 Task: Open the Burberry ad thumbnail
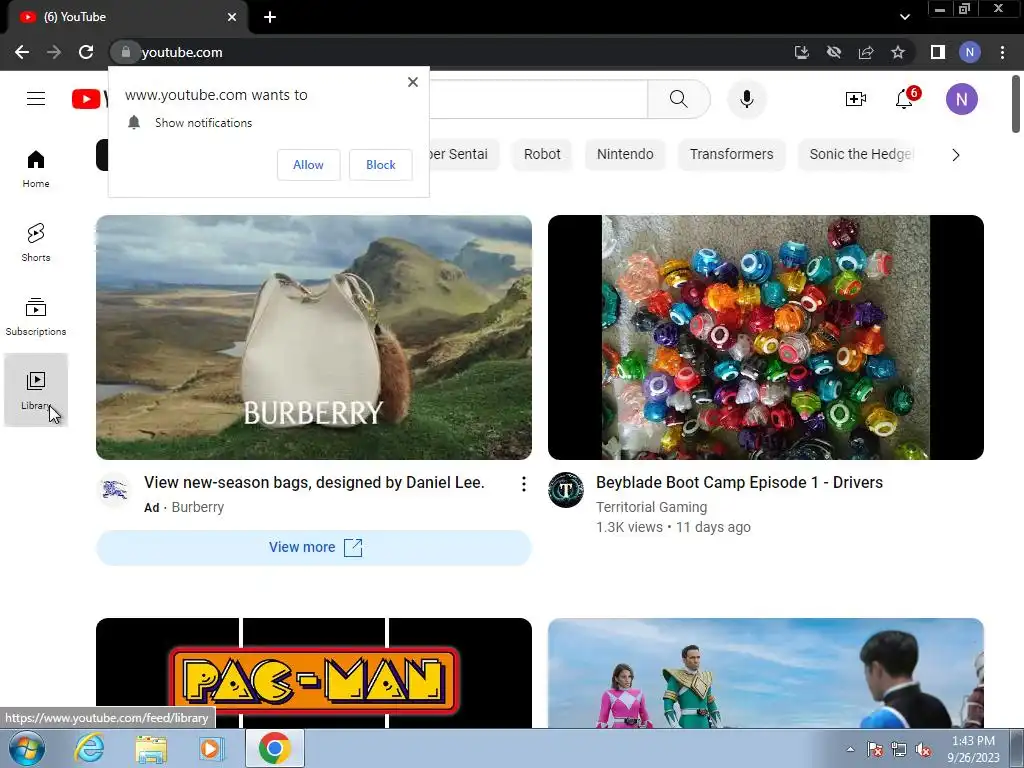click(313, 337)
